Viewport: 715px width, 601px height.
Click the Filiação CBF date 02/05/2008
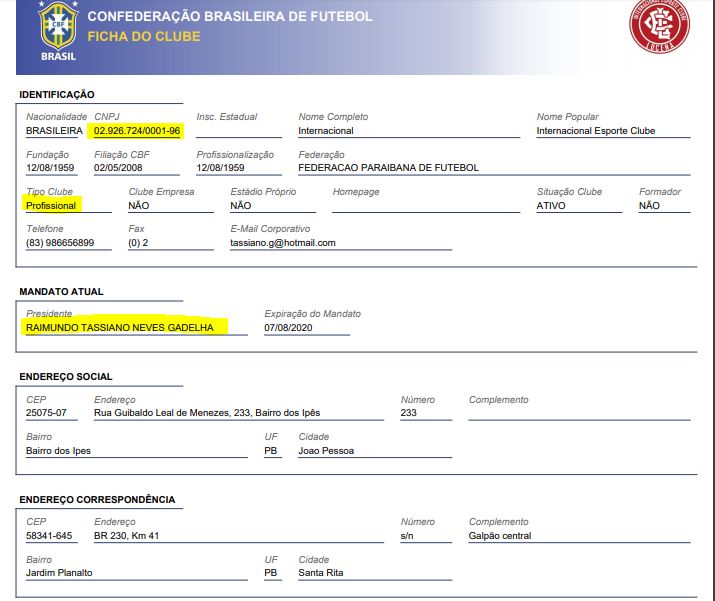pos(118,168)
